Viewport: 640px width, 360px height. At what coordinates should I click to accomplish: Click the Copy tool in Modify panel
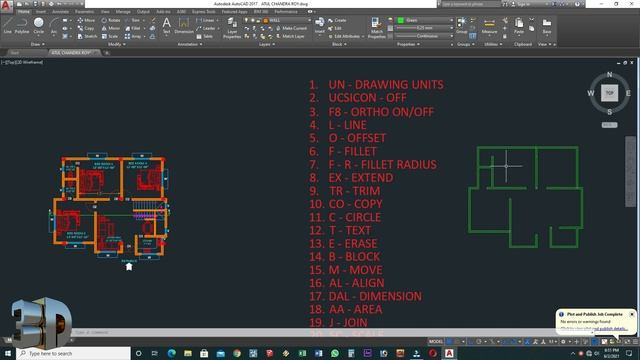click(86, 28)
